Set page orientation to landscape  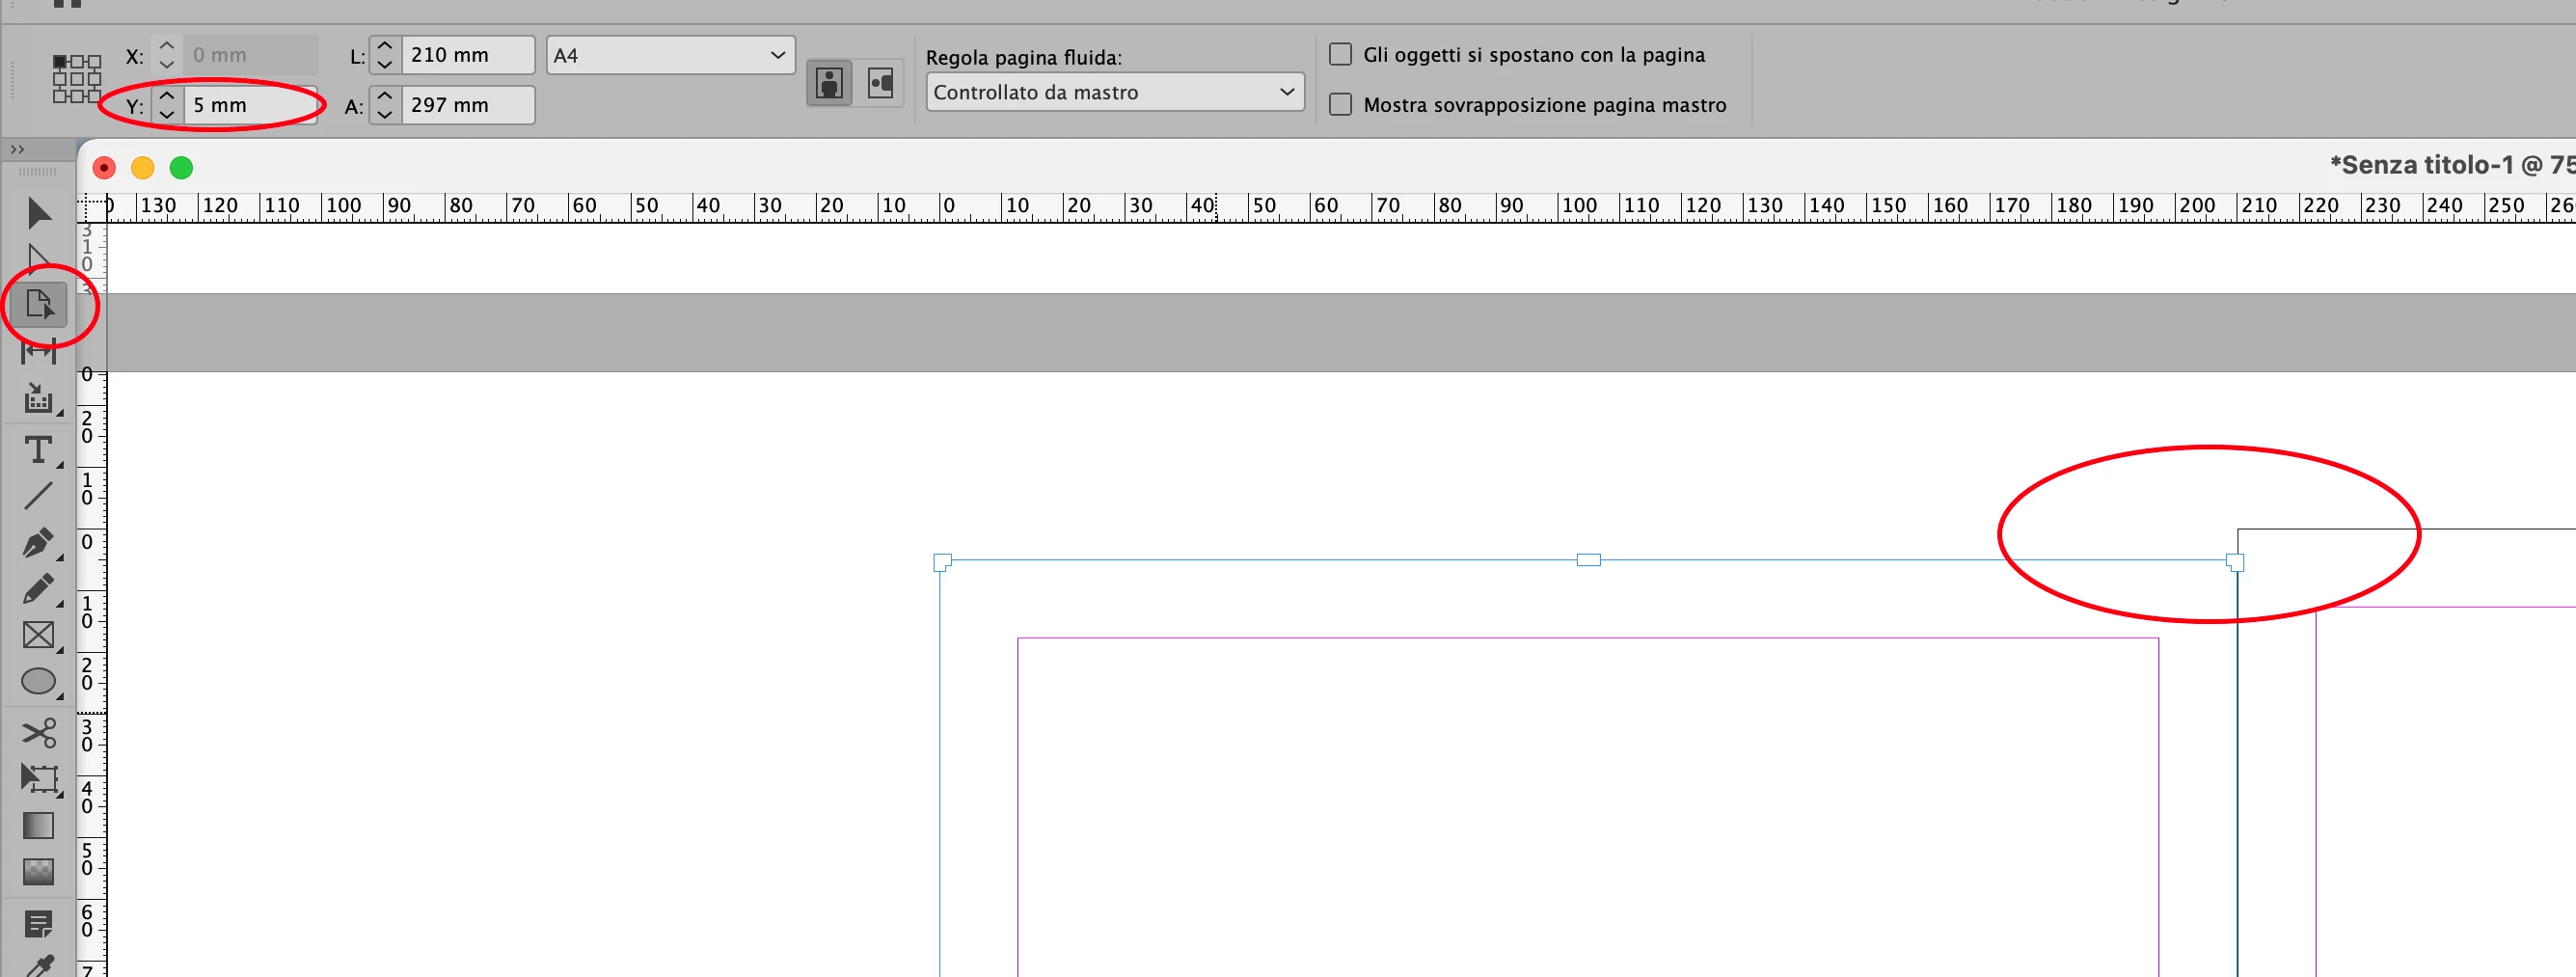click(880, 83)
